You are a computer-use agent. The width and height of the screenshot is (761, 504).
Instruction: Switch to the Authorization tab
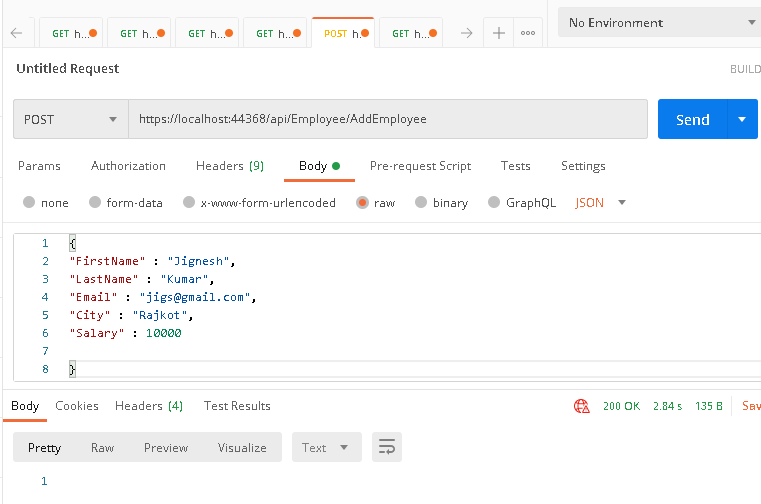pyautogui.click(x=128, y=166)
